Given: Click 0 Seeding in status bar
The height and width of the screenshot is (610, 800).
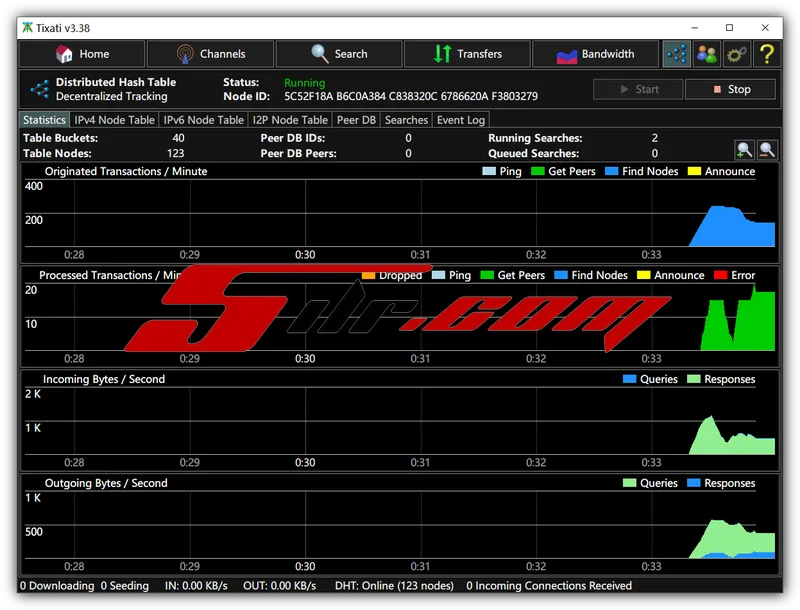Looking at the screenshot, I should click(124, 586).
